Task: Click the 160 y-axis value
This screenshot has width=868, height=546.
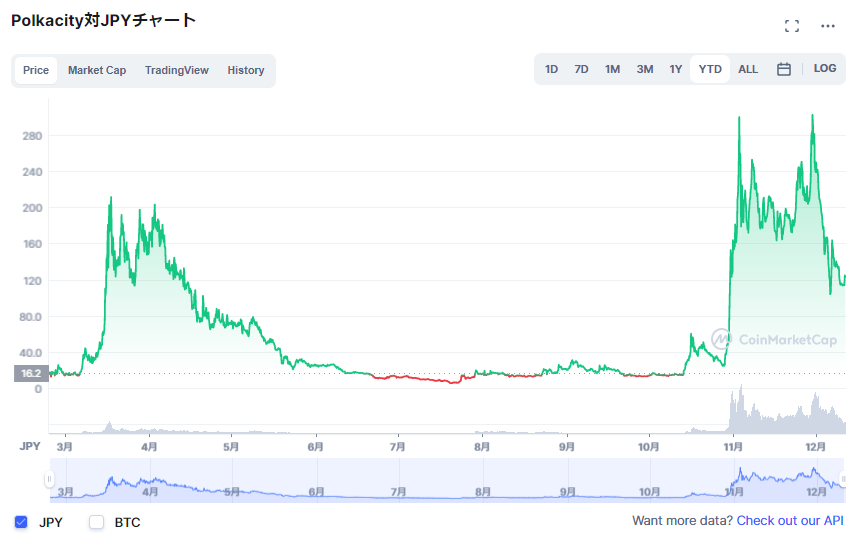Action: (x=32, y=244)
